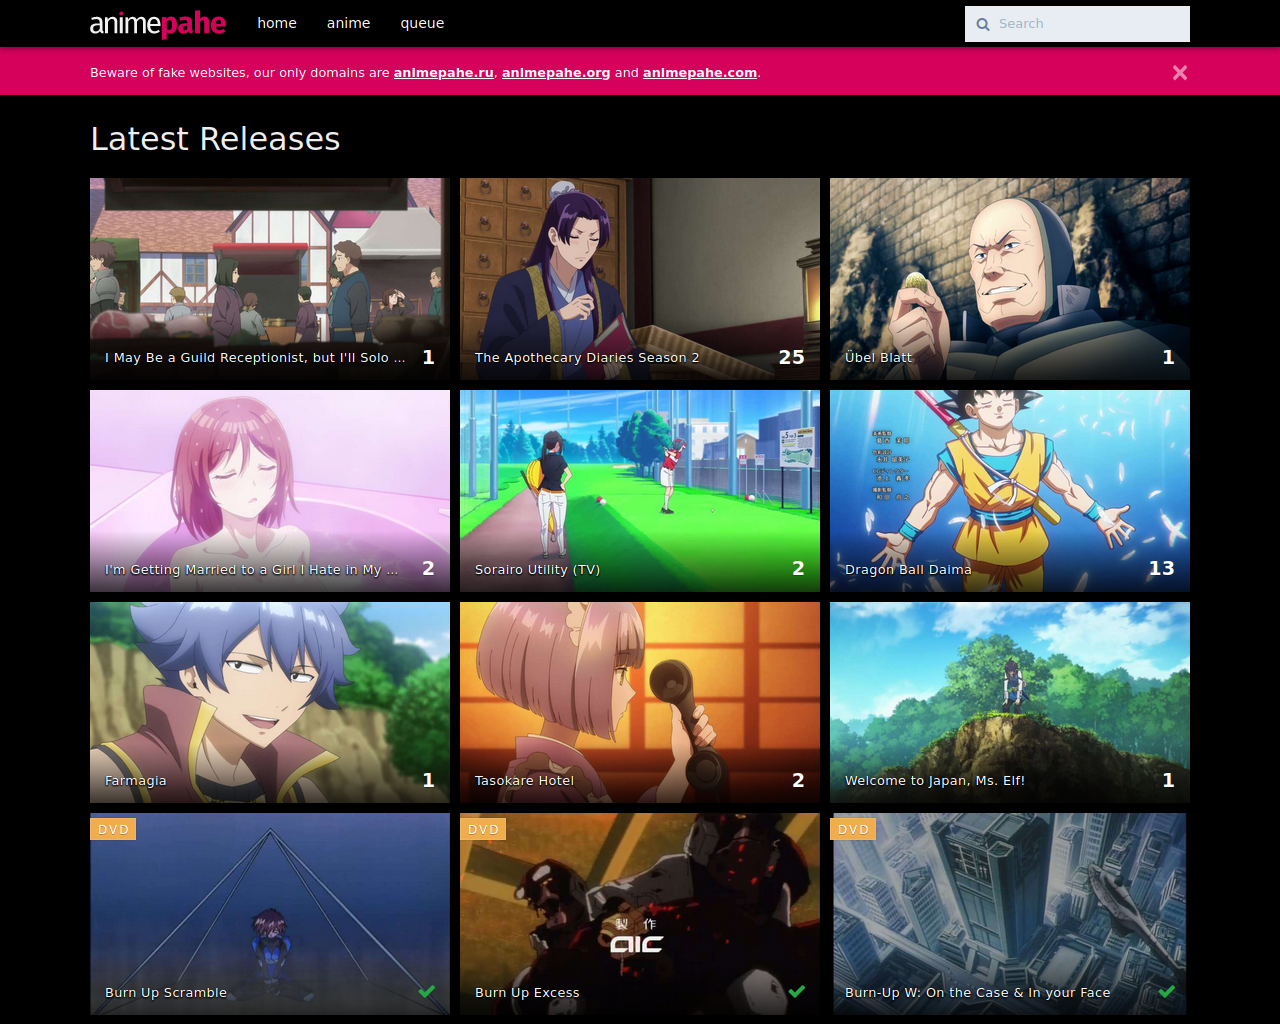The height and width of the screenshot is (1024, 1280).
Task: Click the green checkmark on Burn Up Excess
Action: click(797, 991)
